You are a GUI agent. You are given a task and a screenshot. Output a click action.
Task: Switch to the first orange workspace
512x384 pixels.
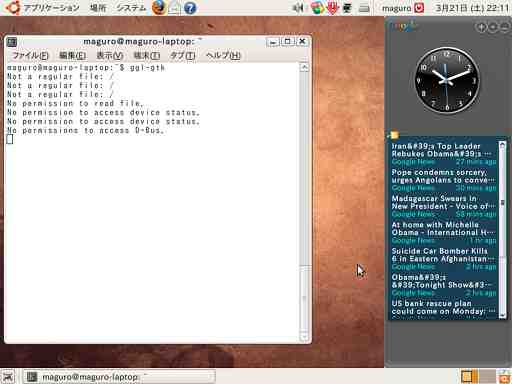pos(469,377)
